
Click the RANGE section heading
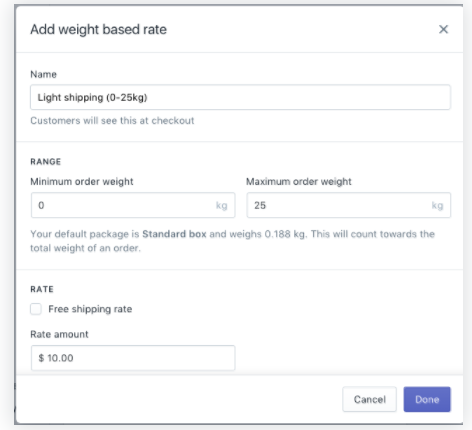[x=46, y=162]
